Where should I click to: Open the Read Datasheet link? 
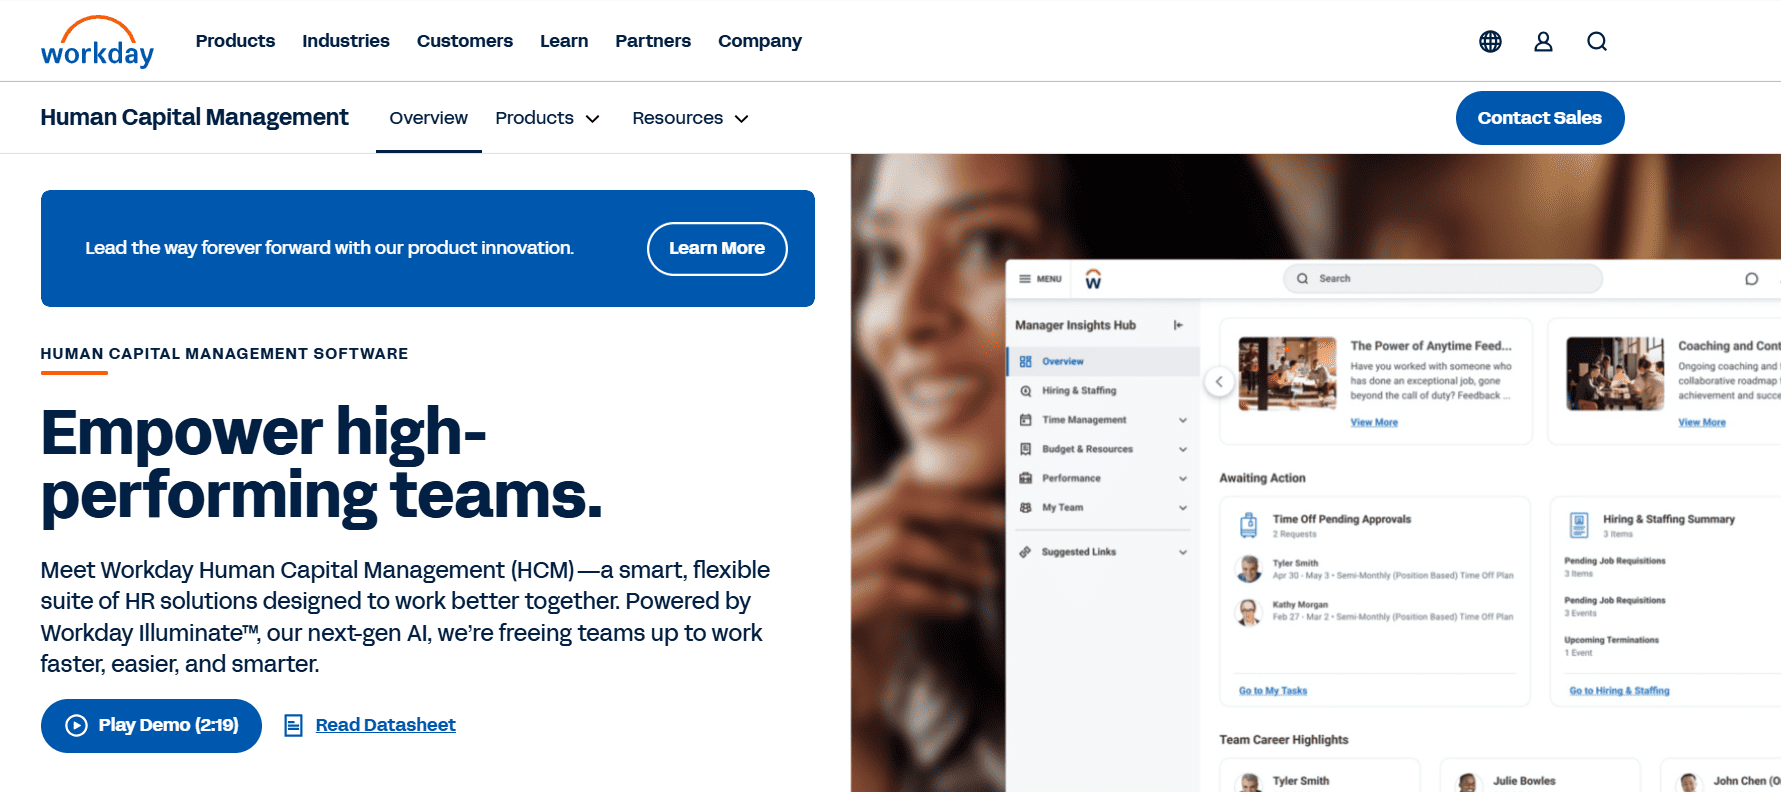tap(385, 725)
